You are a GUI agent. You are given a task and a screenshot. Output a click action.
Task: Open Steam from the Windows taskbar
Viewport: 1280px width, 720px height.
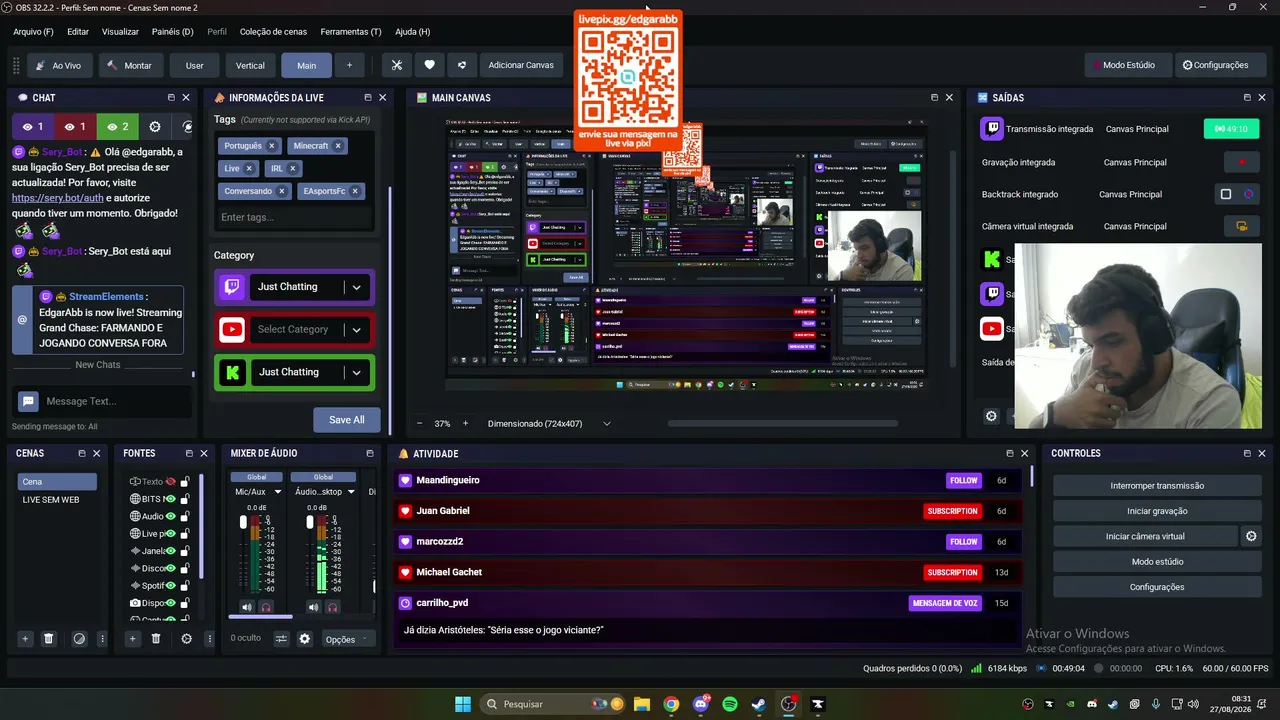tap(759, 704)
